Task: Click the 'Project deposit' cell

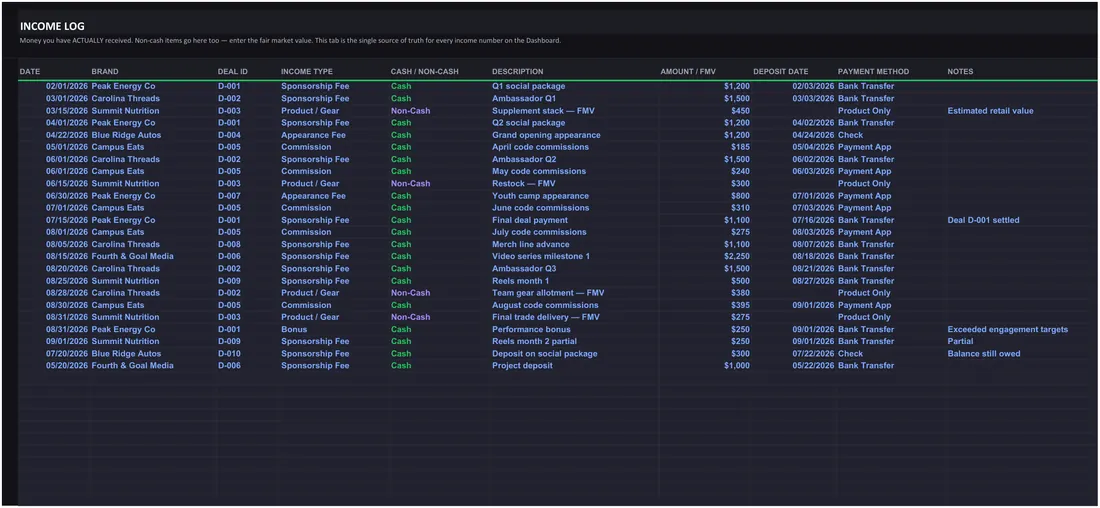Action: point(522,366)
